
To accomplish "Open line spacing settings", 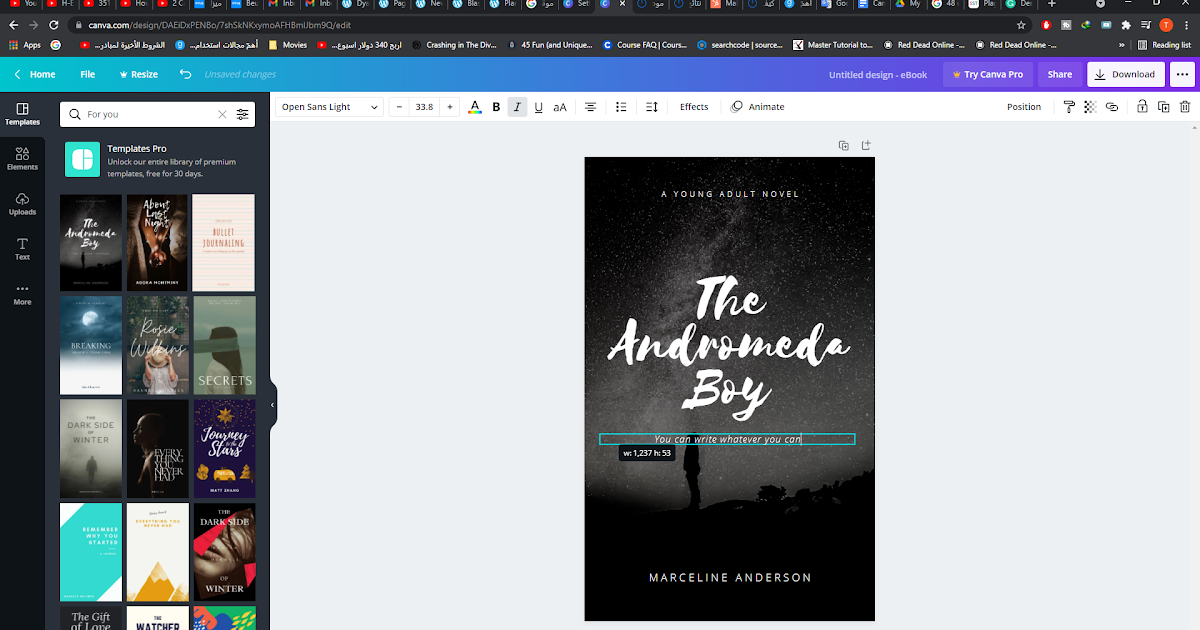I will 652,107.
